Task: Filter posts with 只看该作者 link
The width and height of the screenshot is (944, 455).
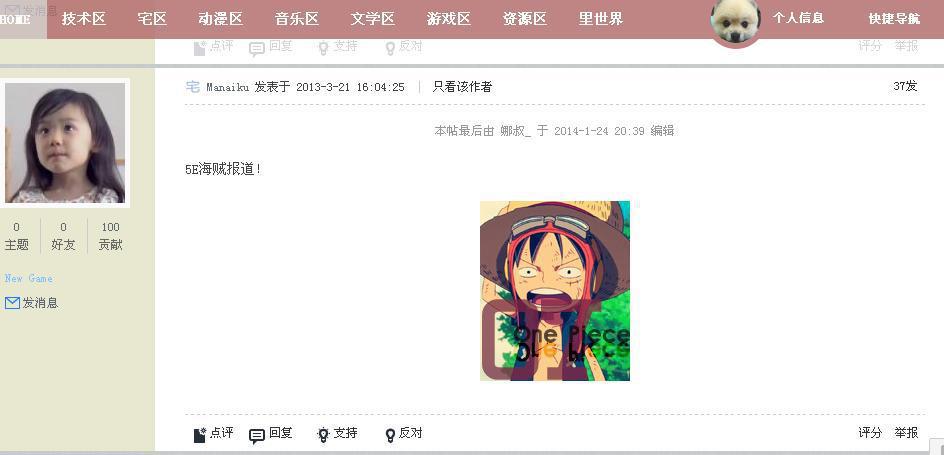Action: tap(462, 87)
